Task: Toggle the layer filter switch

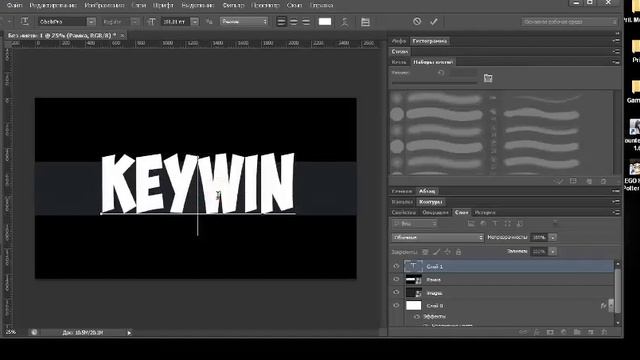Action: point(555,223)
